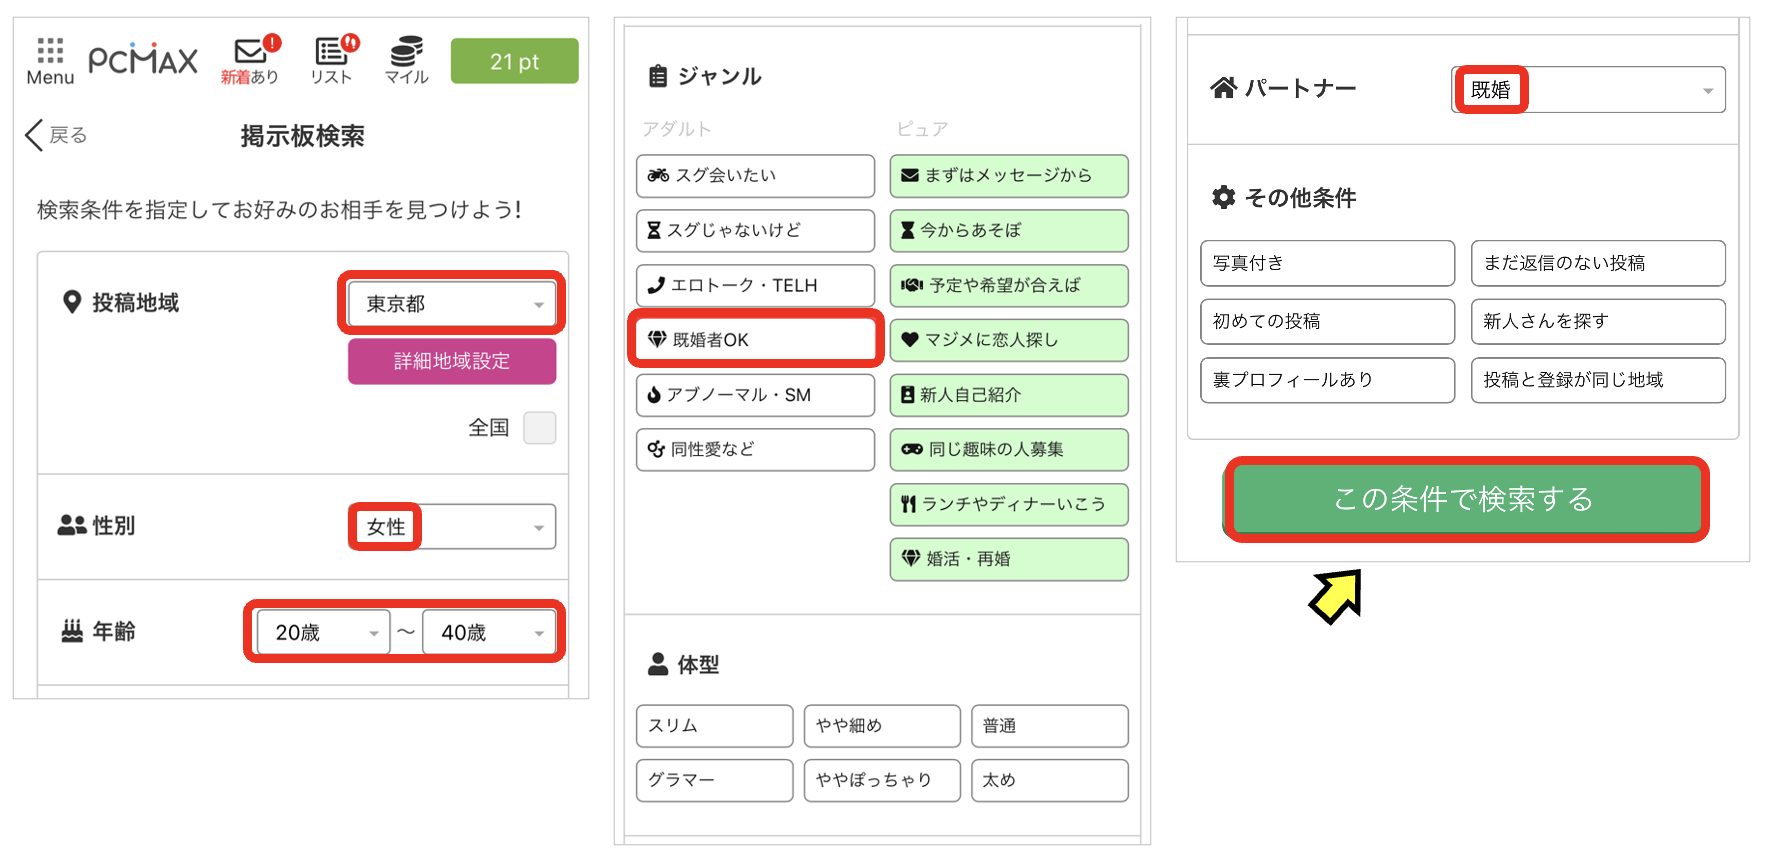This screenshot has width=1766, height=862.
Task: Open the マイル coins icon
Action: (406, 60)
